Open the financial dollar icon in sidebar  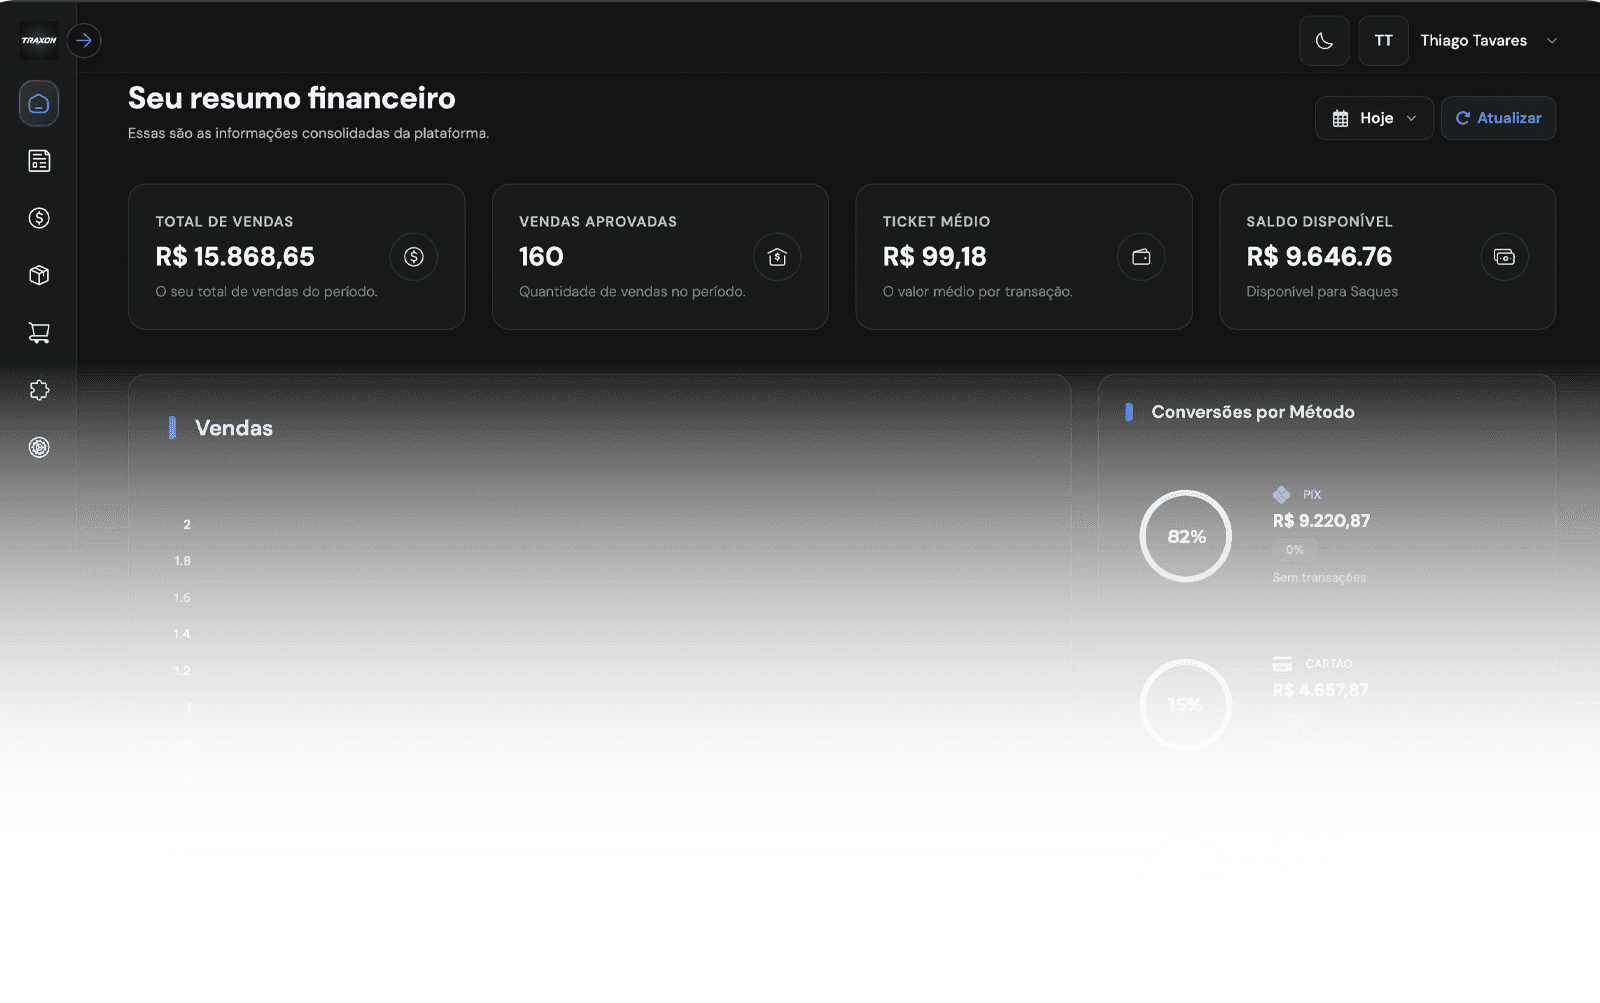(x=38, y=218)
